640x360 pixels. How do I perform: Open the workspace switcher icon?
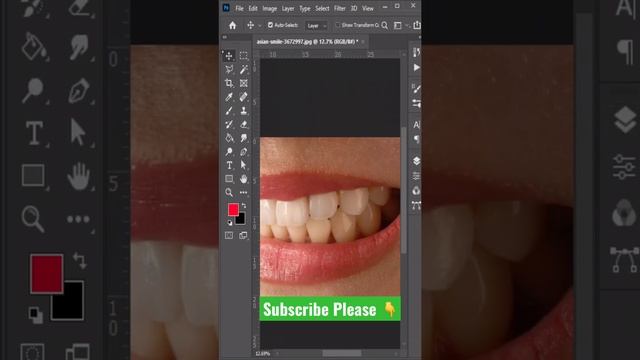click(398, 25)
